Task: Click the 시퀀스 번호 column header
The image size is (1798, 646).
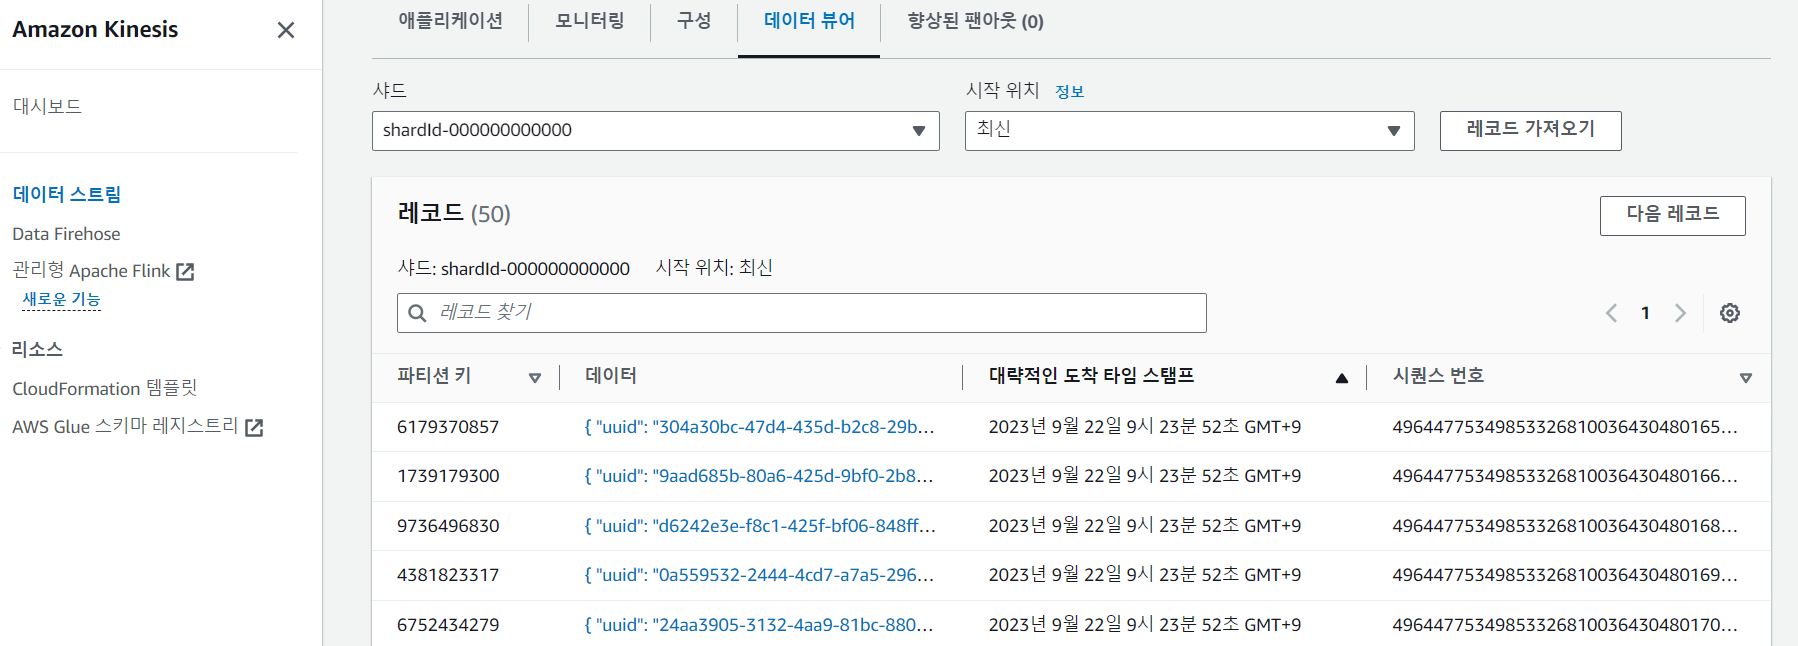Action: (1438, 376)
